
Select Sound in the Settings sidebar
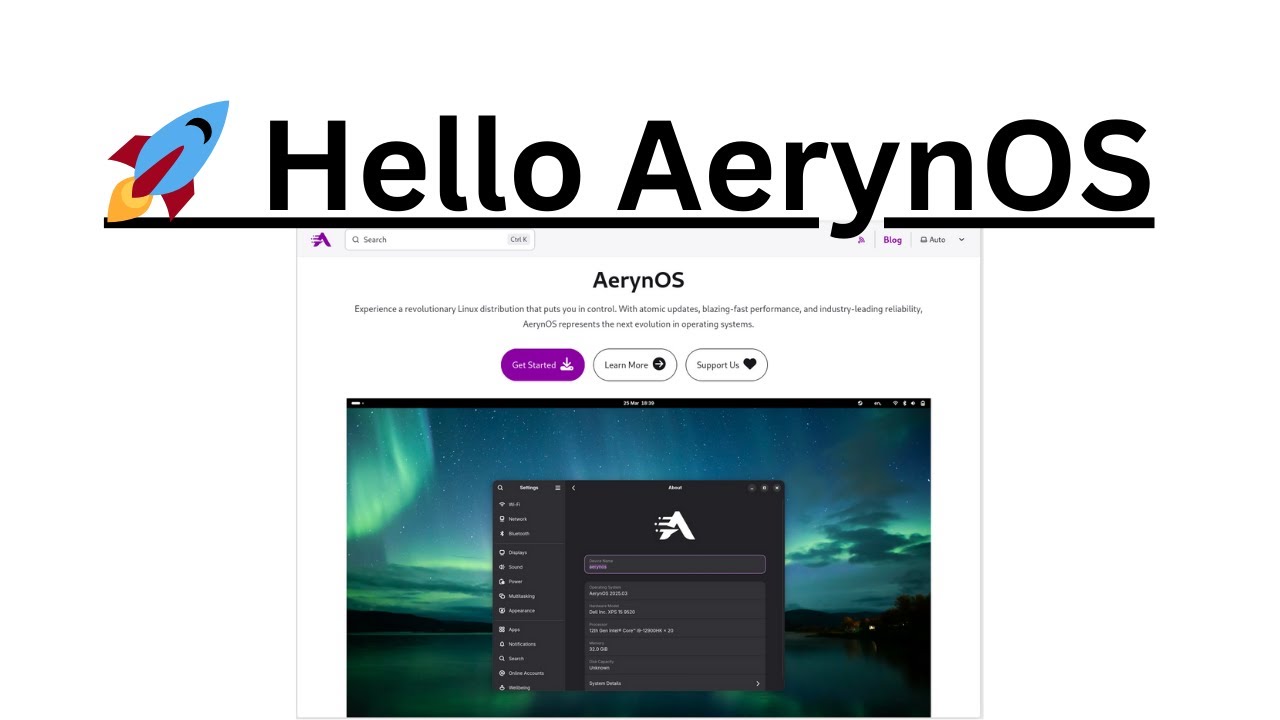pyautogui.click(x=529, y=567)
